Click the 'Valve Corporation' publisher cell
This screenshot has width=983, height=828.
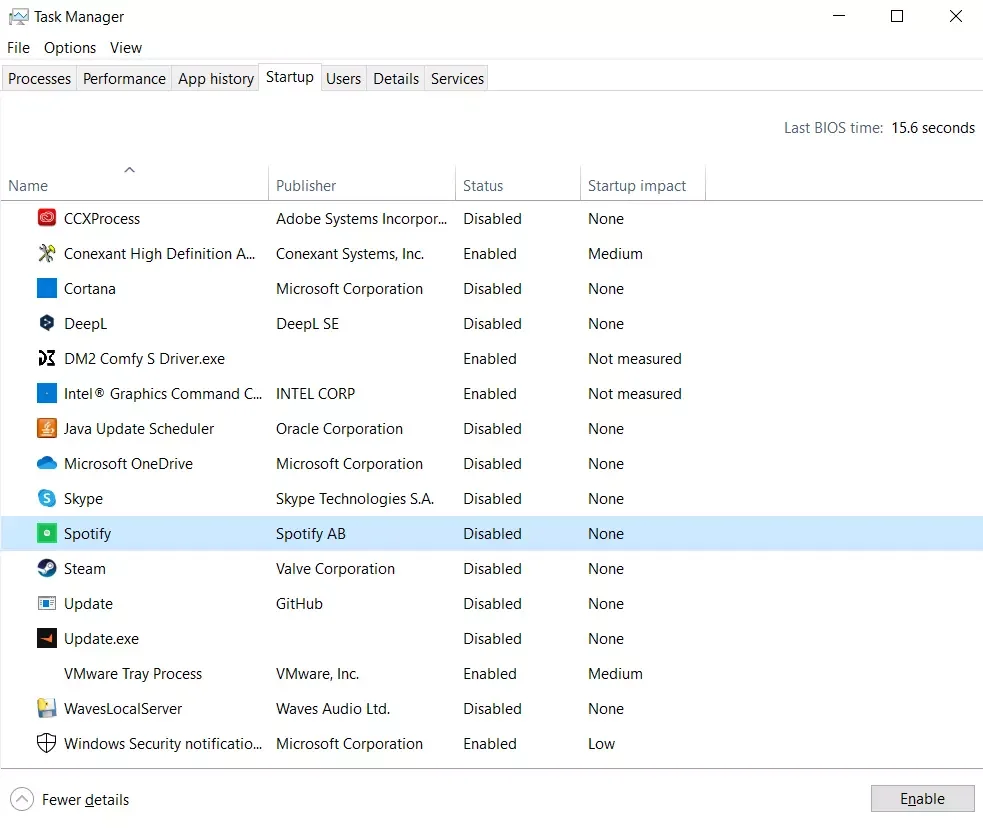[x=335, y=569]
